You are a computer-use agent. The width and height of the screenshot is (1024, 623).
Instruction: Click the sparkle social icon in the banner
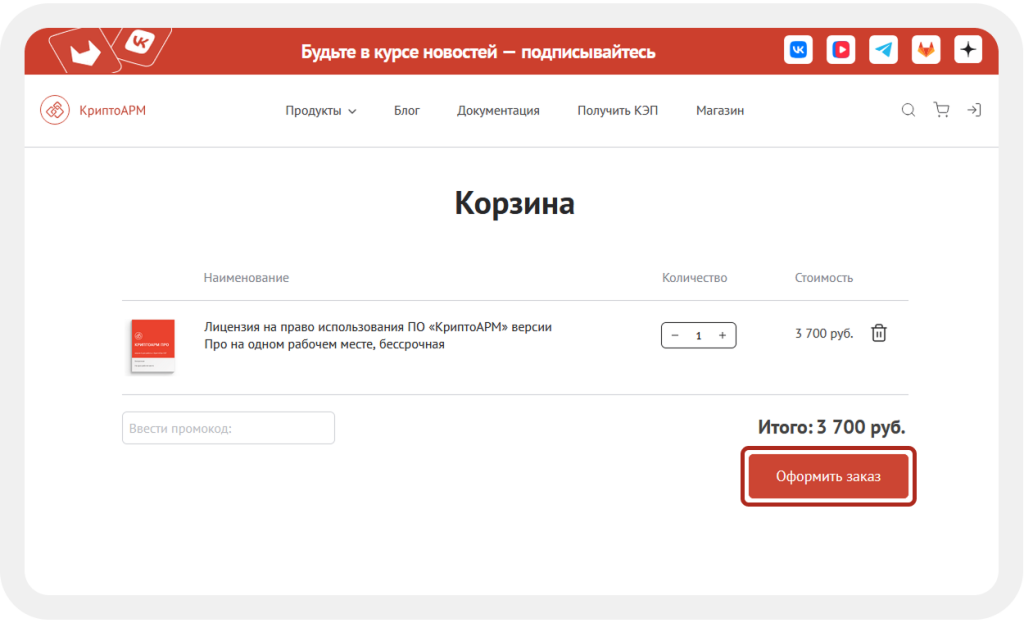(x=967, y=48)
